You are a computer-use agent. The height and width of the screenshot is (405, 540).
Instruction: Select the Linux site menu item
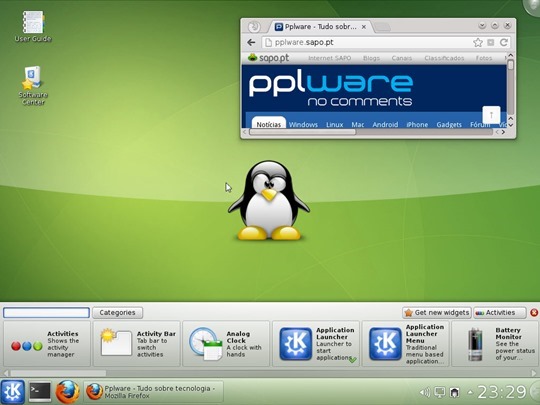pos(334,124)
